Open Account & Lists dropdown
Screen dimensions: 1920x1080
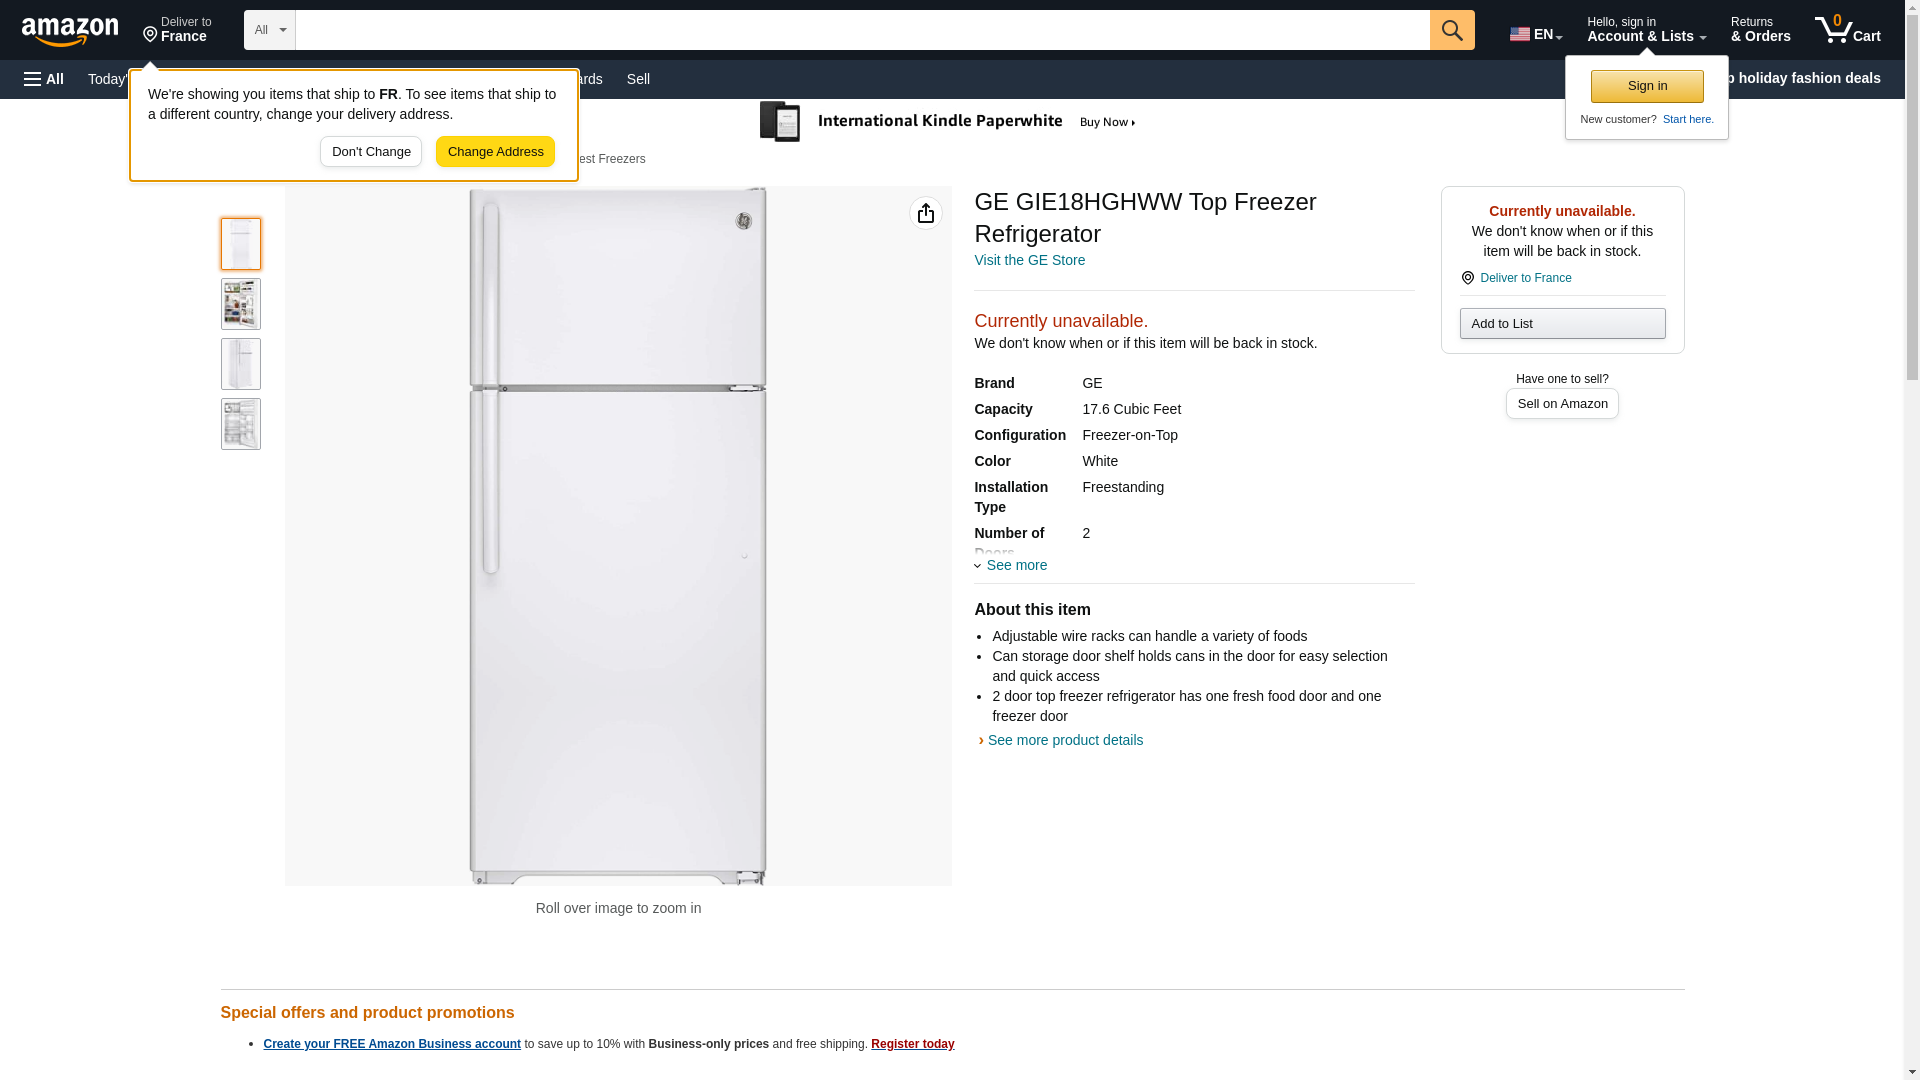1645,30
